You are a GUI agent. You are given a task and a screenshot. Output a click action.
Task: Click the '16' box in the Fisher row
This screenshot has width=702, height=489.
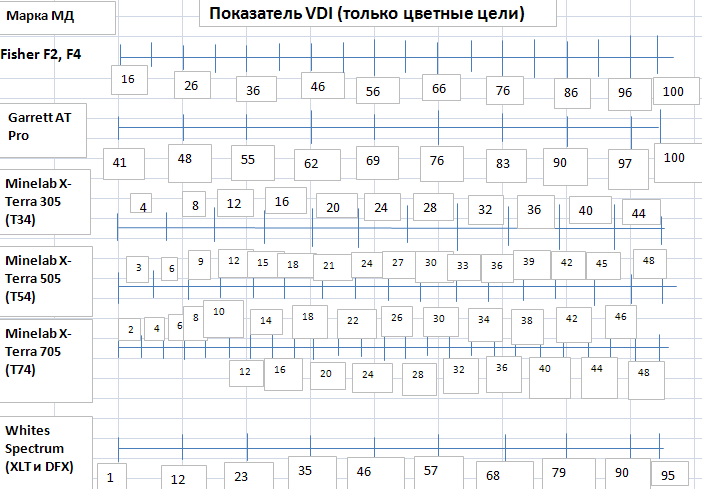coord(129,80)
